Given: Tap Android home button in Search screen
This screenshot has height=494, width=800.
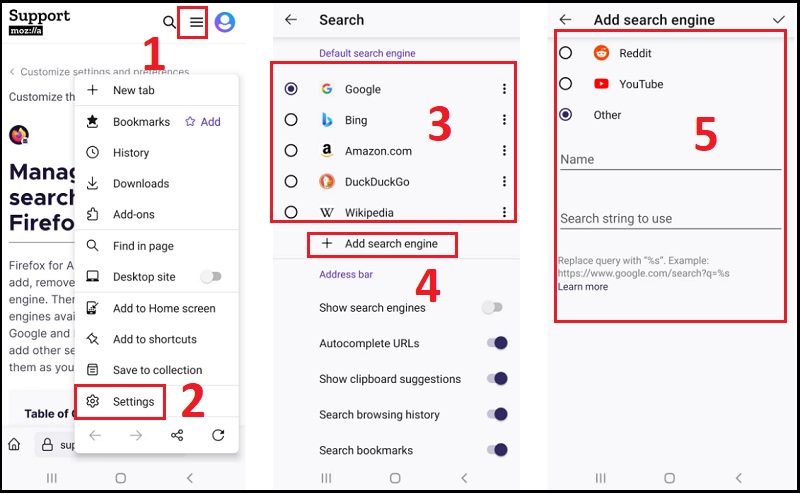Looking at the screenshot, I should point(395,478).
